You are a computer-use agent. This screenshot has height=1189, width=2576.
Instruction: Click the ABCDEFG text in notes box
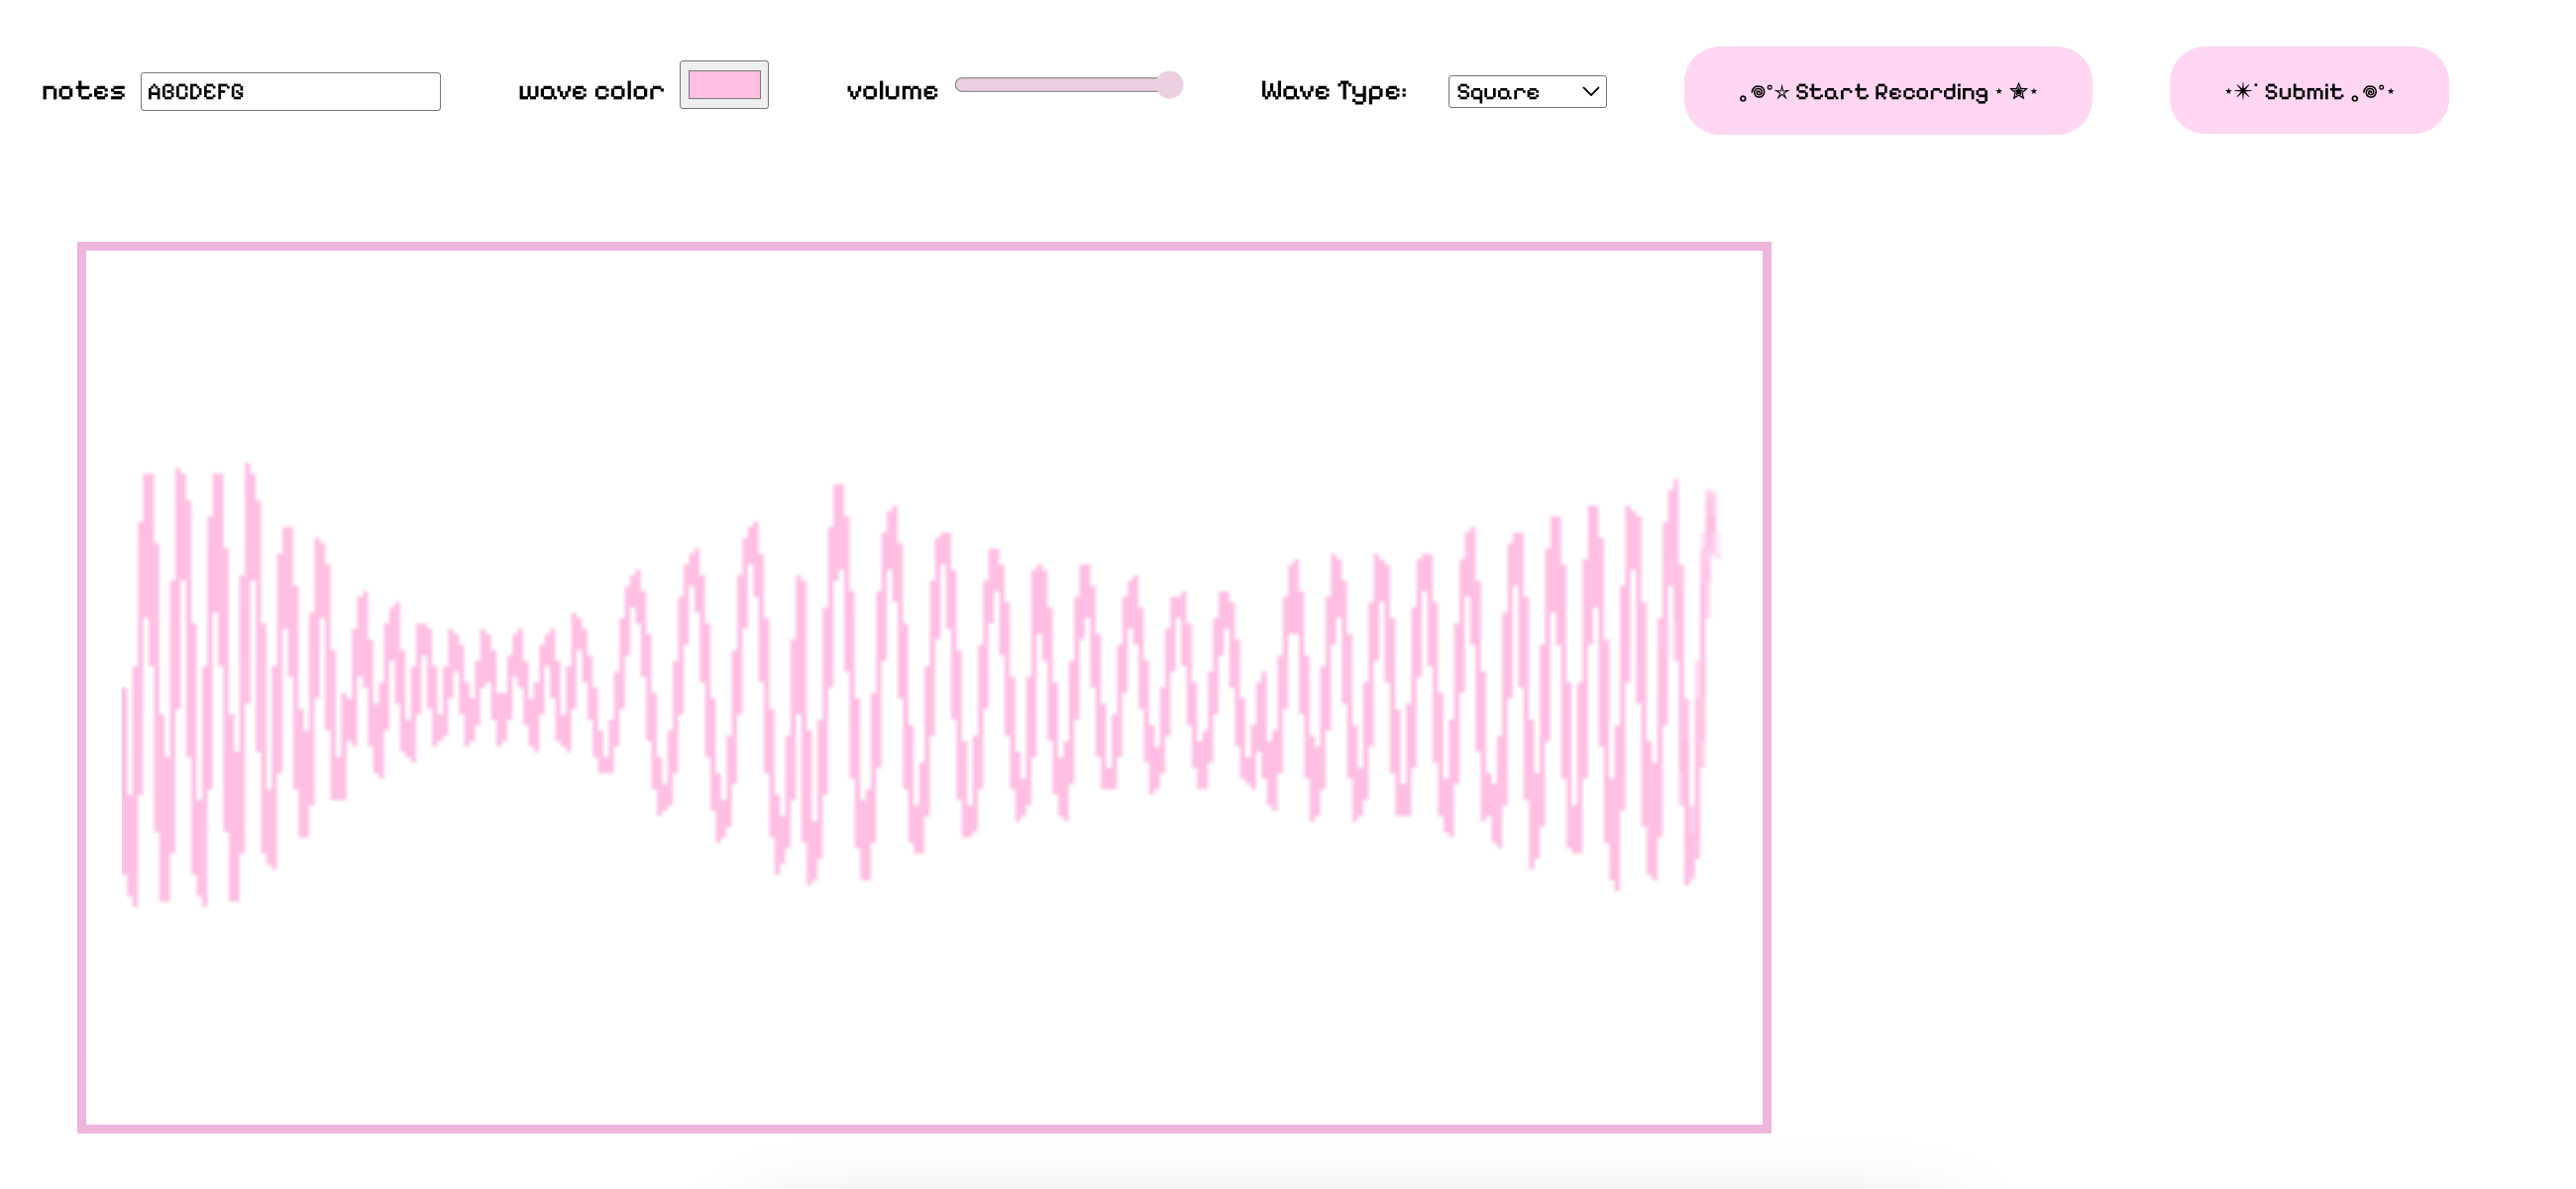[195, 91]
